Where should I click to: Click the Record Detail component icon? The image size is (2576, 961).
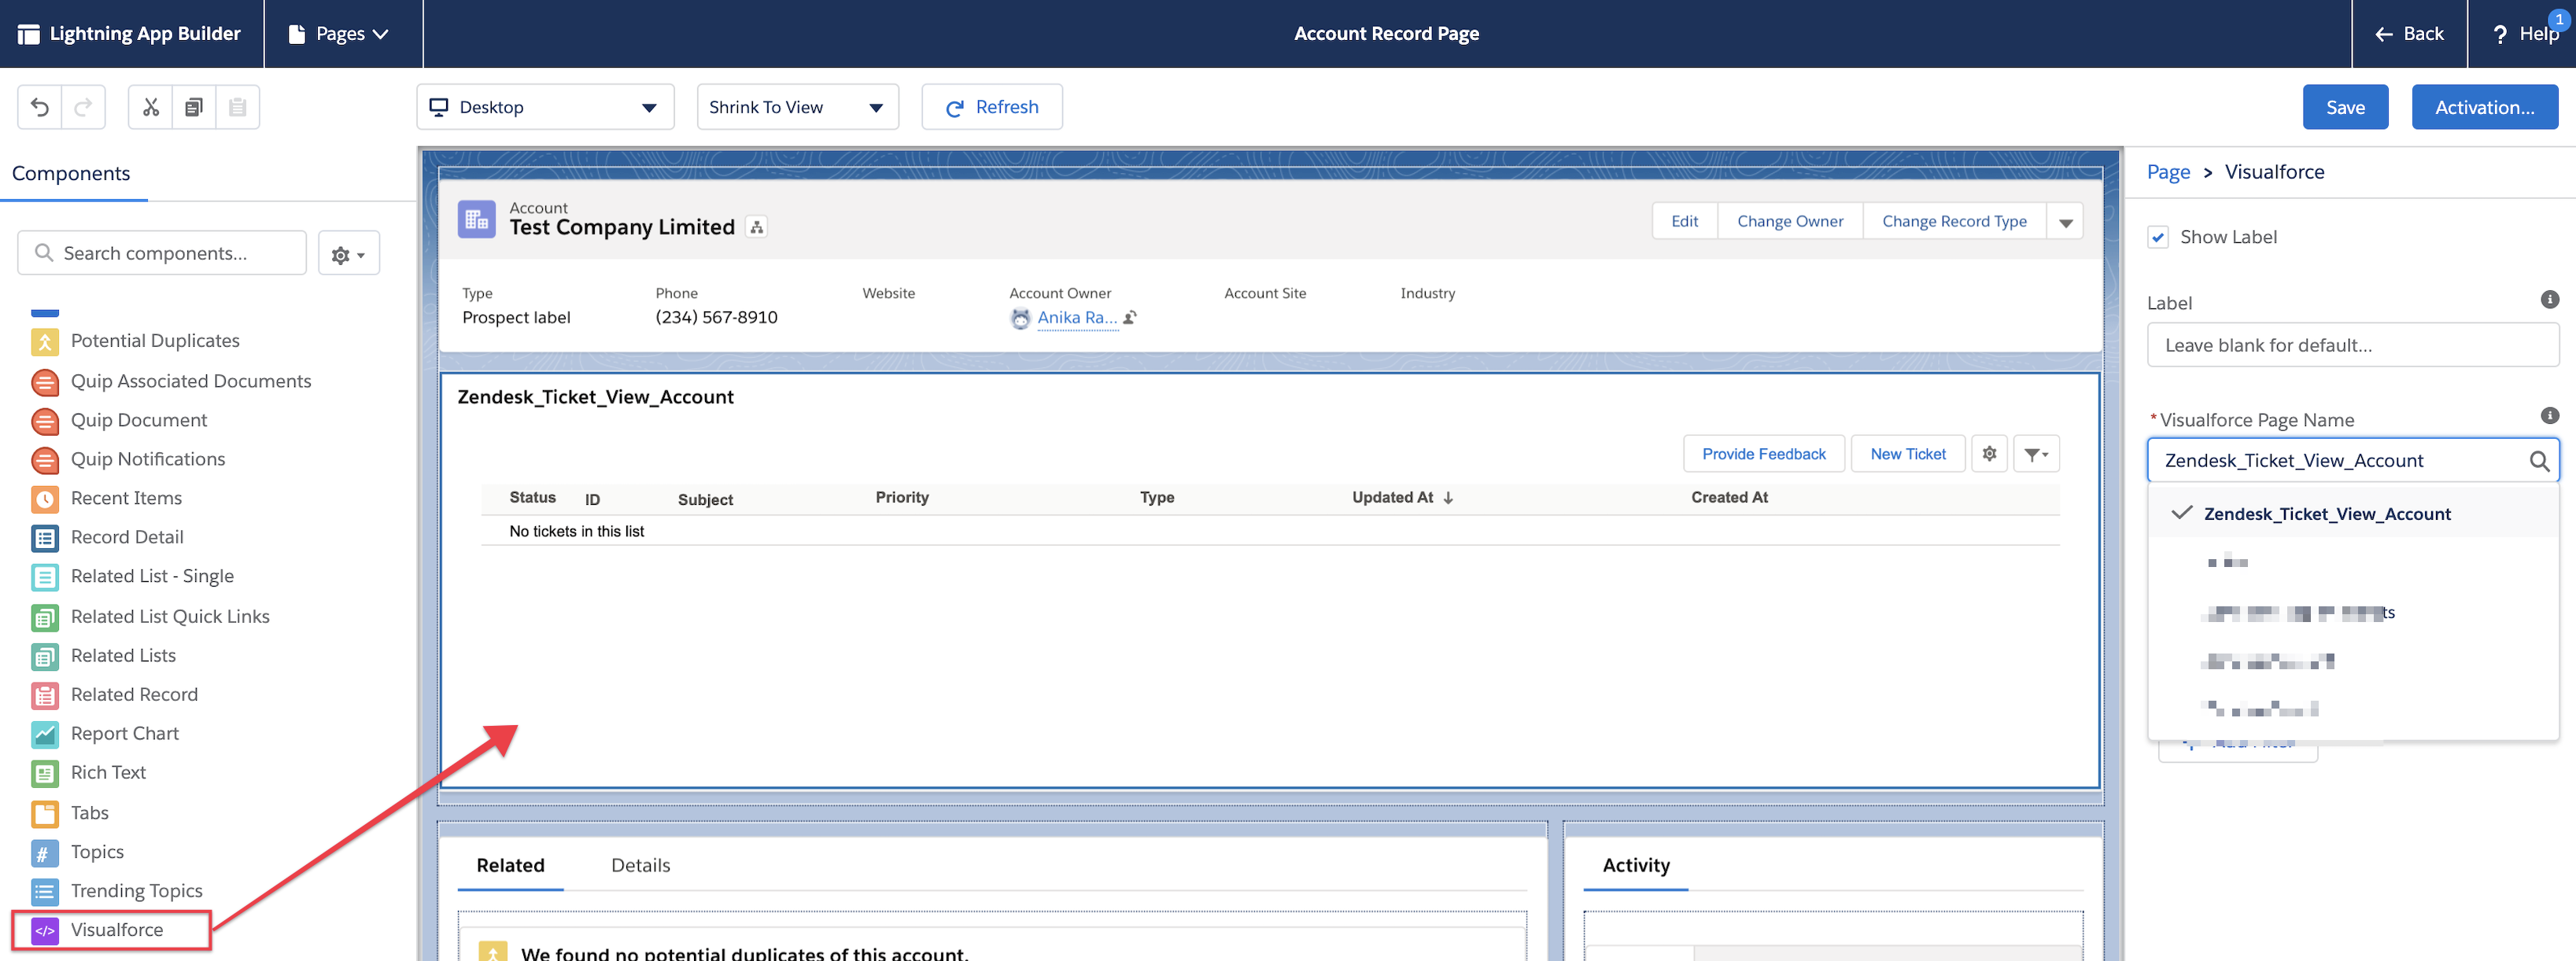pyautogui.click(x=45, y=538)
